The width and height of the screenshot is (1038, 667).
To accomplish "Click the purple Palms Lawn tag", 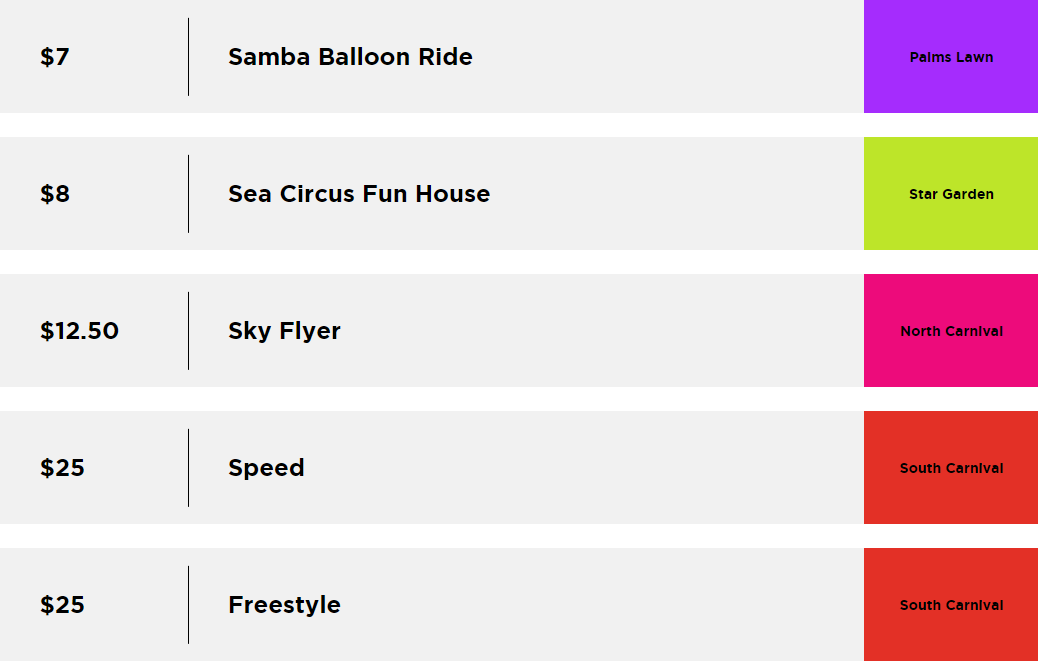I will pos(951,57).
